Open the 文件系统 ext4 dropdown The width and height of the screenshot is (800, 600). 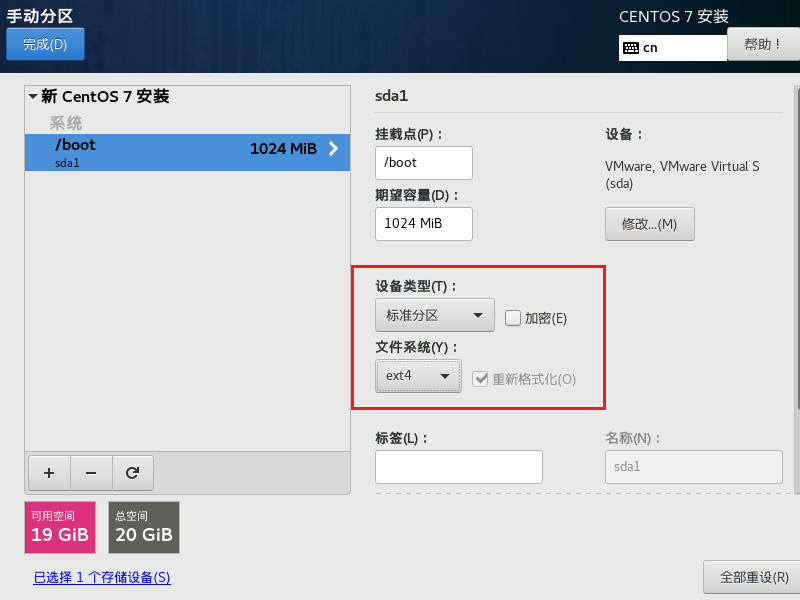click(x=418, y=376)
